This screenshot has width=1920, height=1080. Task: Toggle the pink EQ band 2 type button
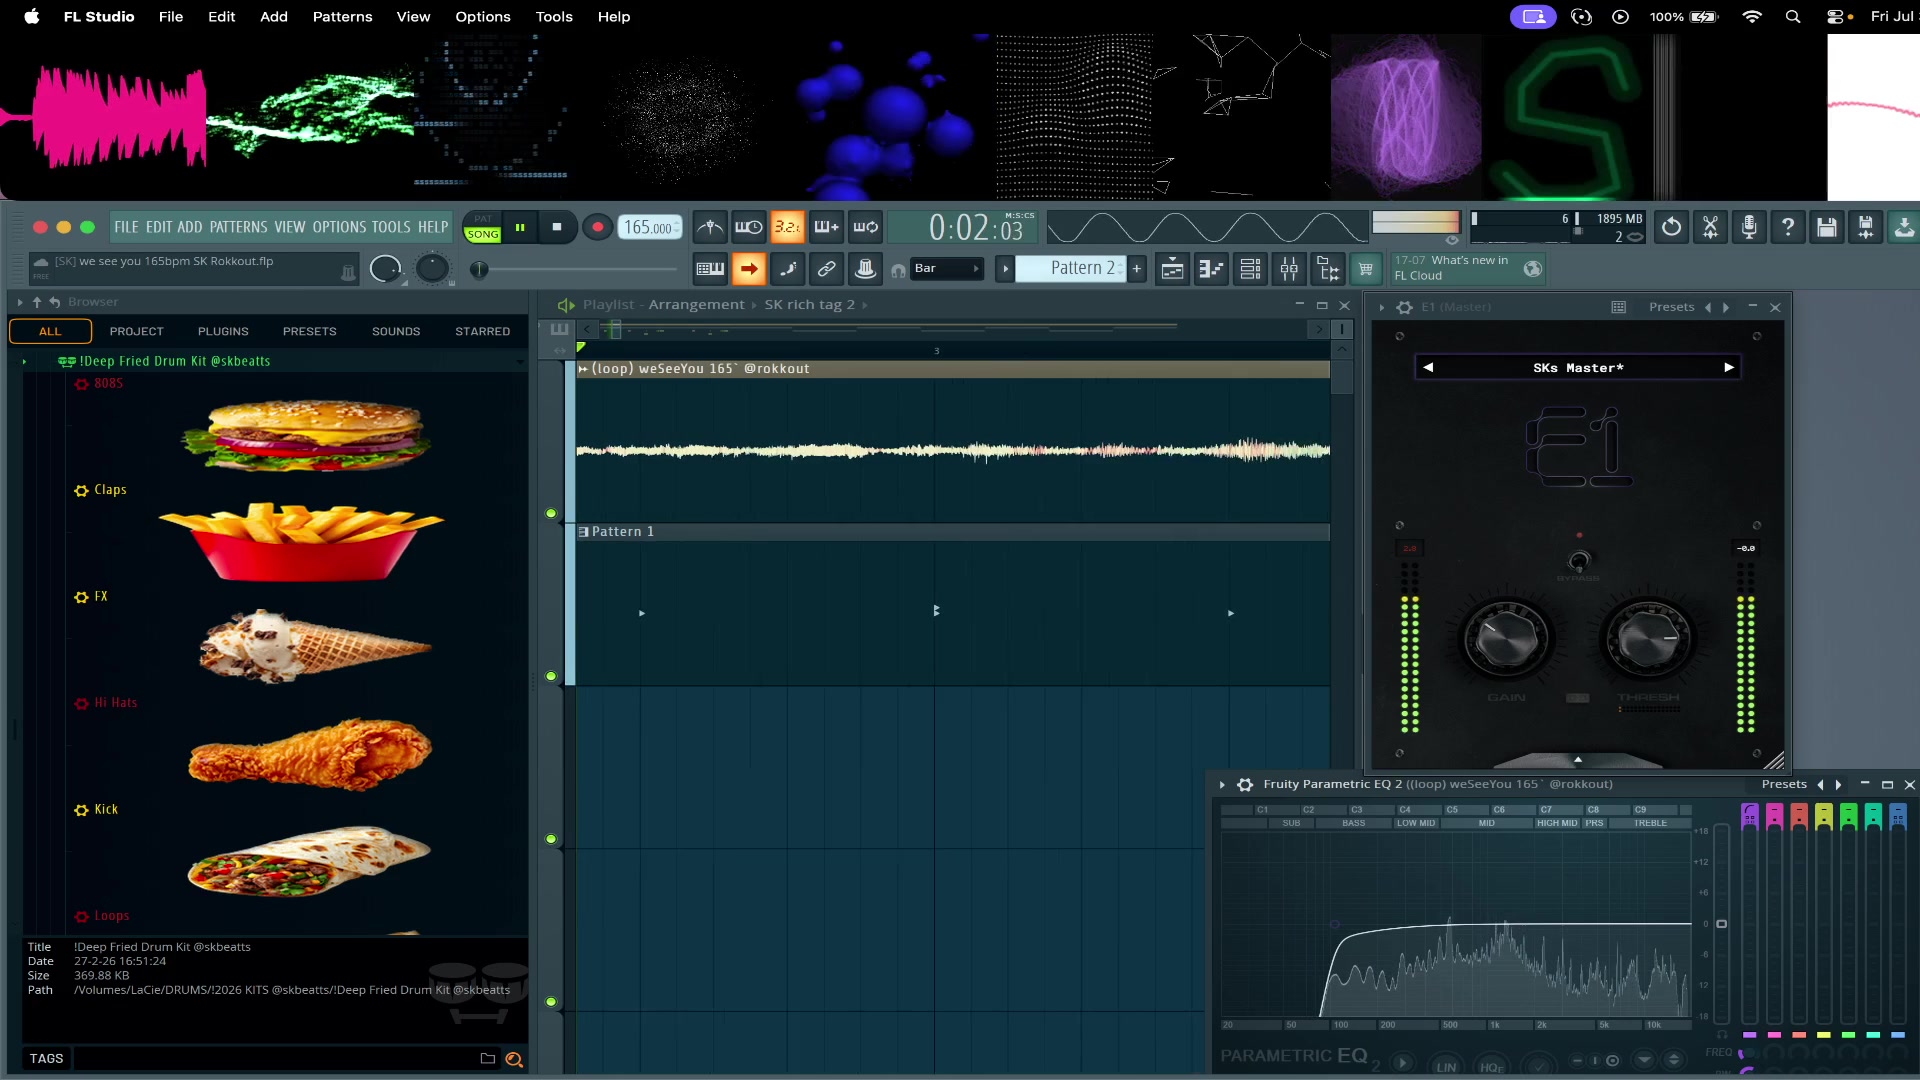coord(1774,816)
